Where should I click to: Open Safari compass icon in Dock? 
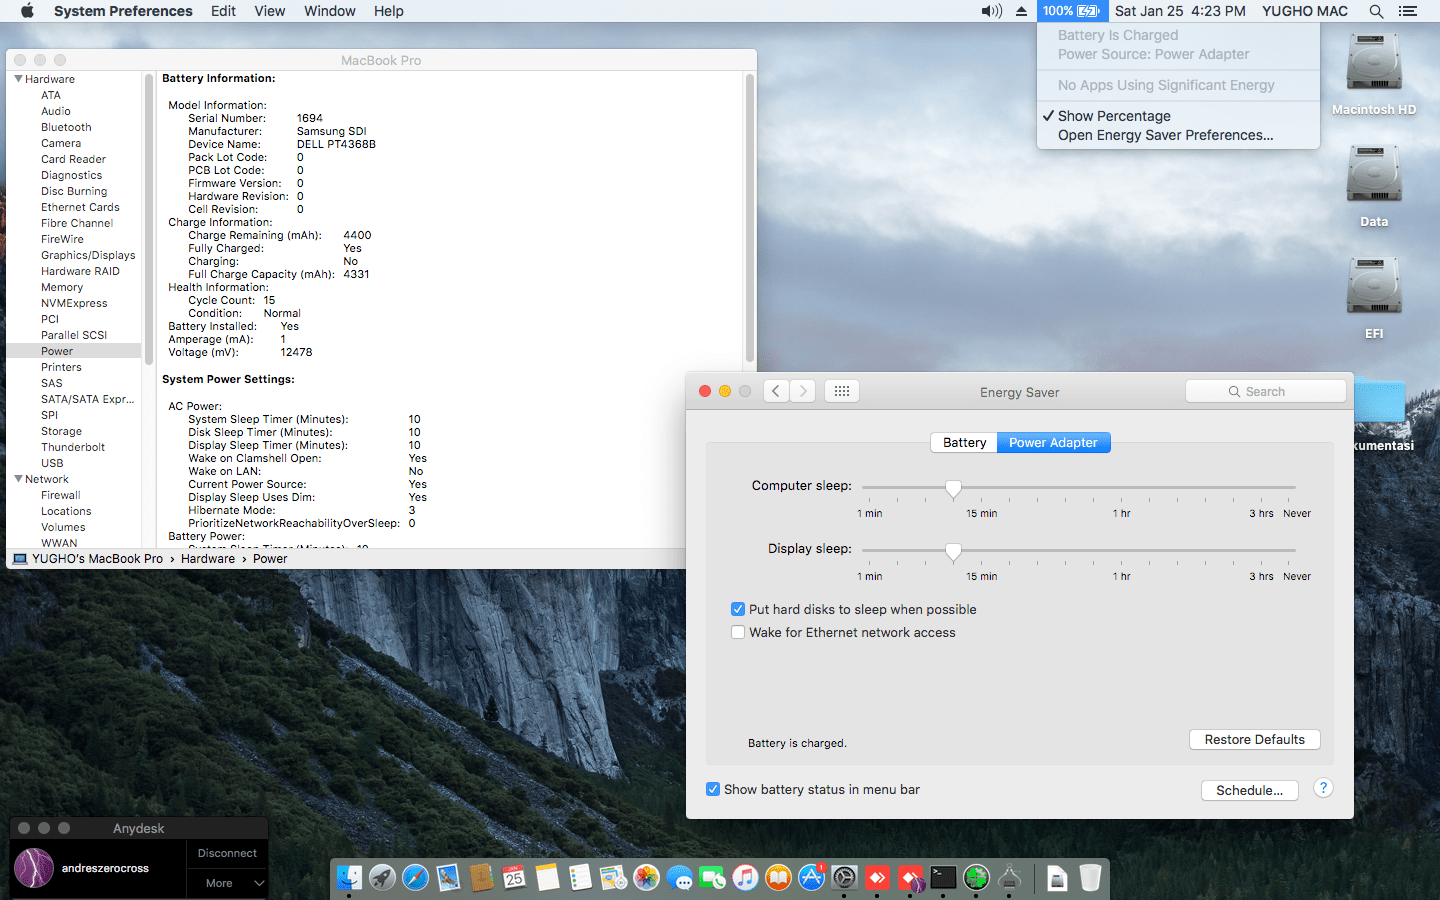415,877
